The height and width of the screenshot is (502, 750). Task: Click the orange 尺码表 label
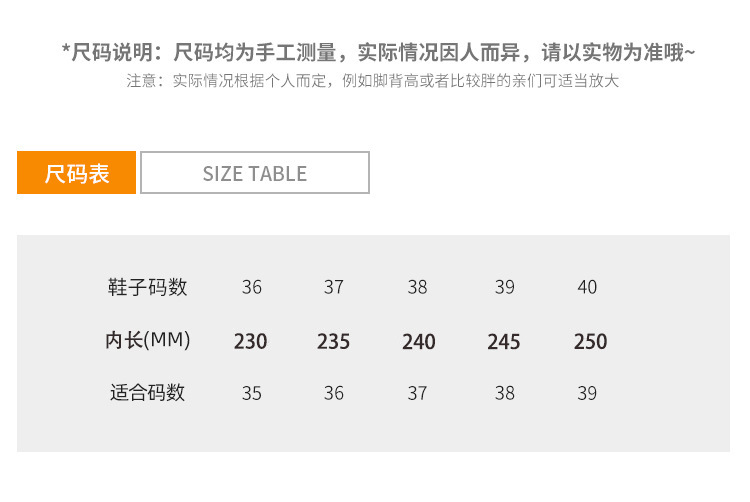pos(77,173)
